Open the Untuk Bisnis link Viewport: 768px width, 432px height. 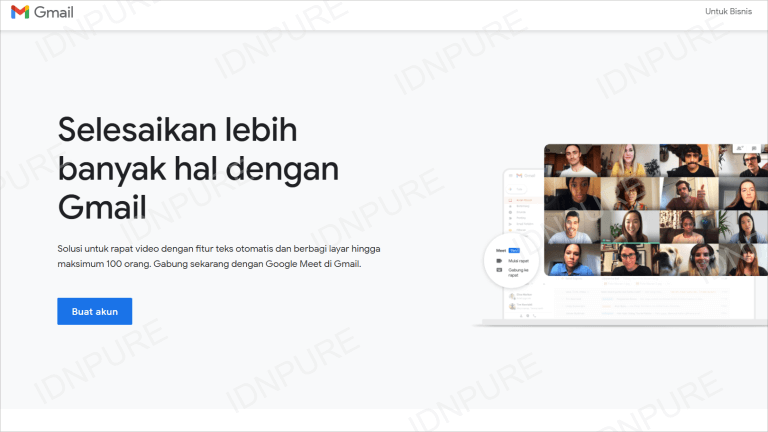728,11
